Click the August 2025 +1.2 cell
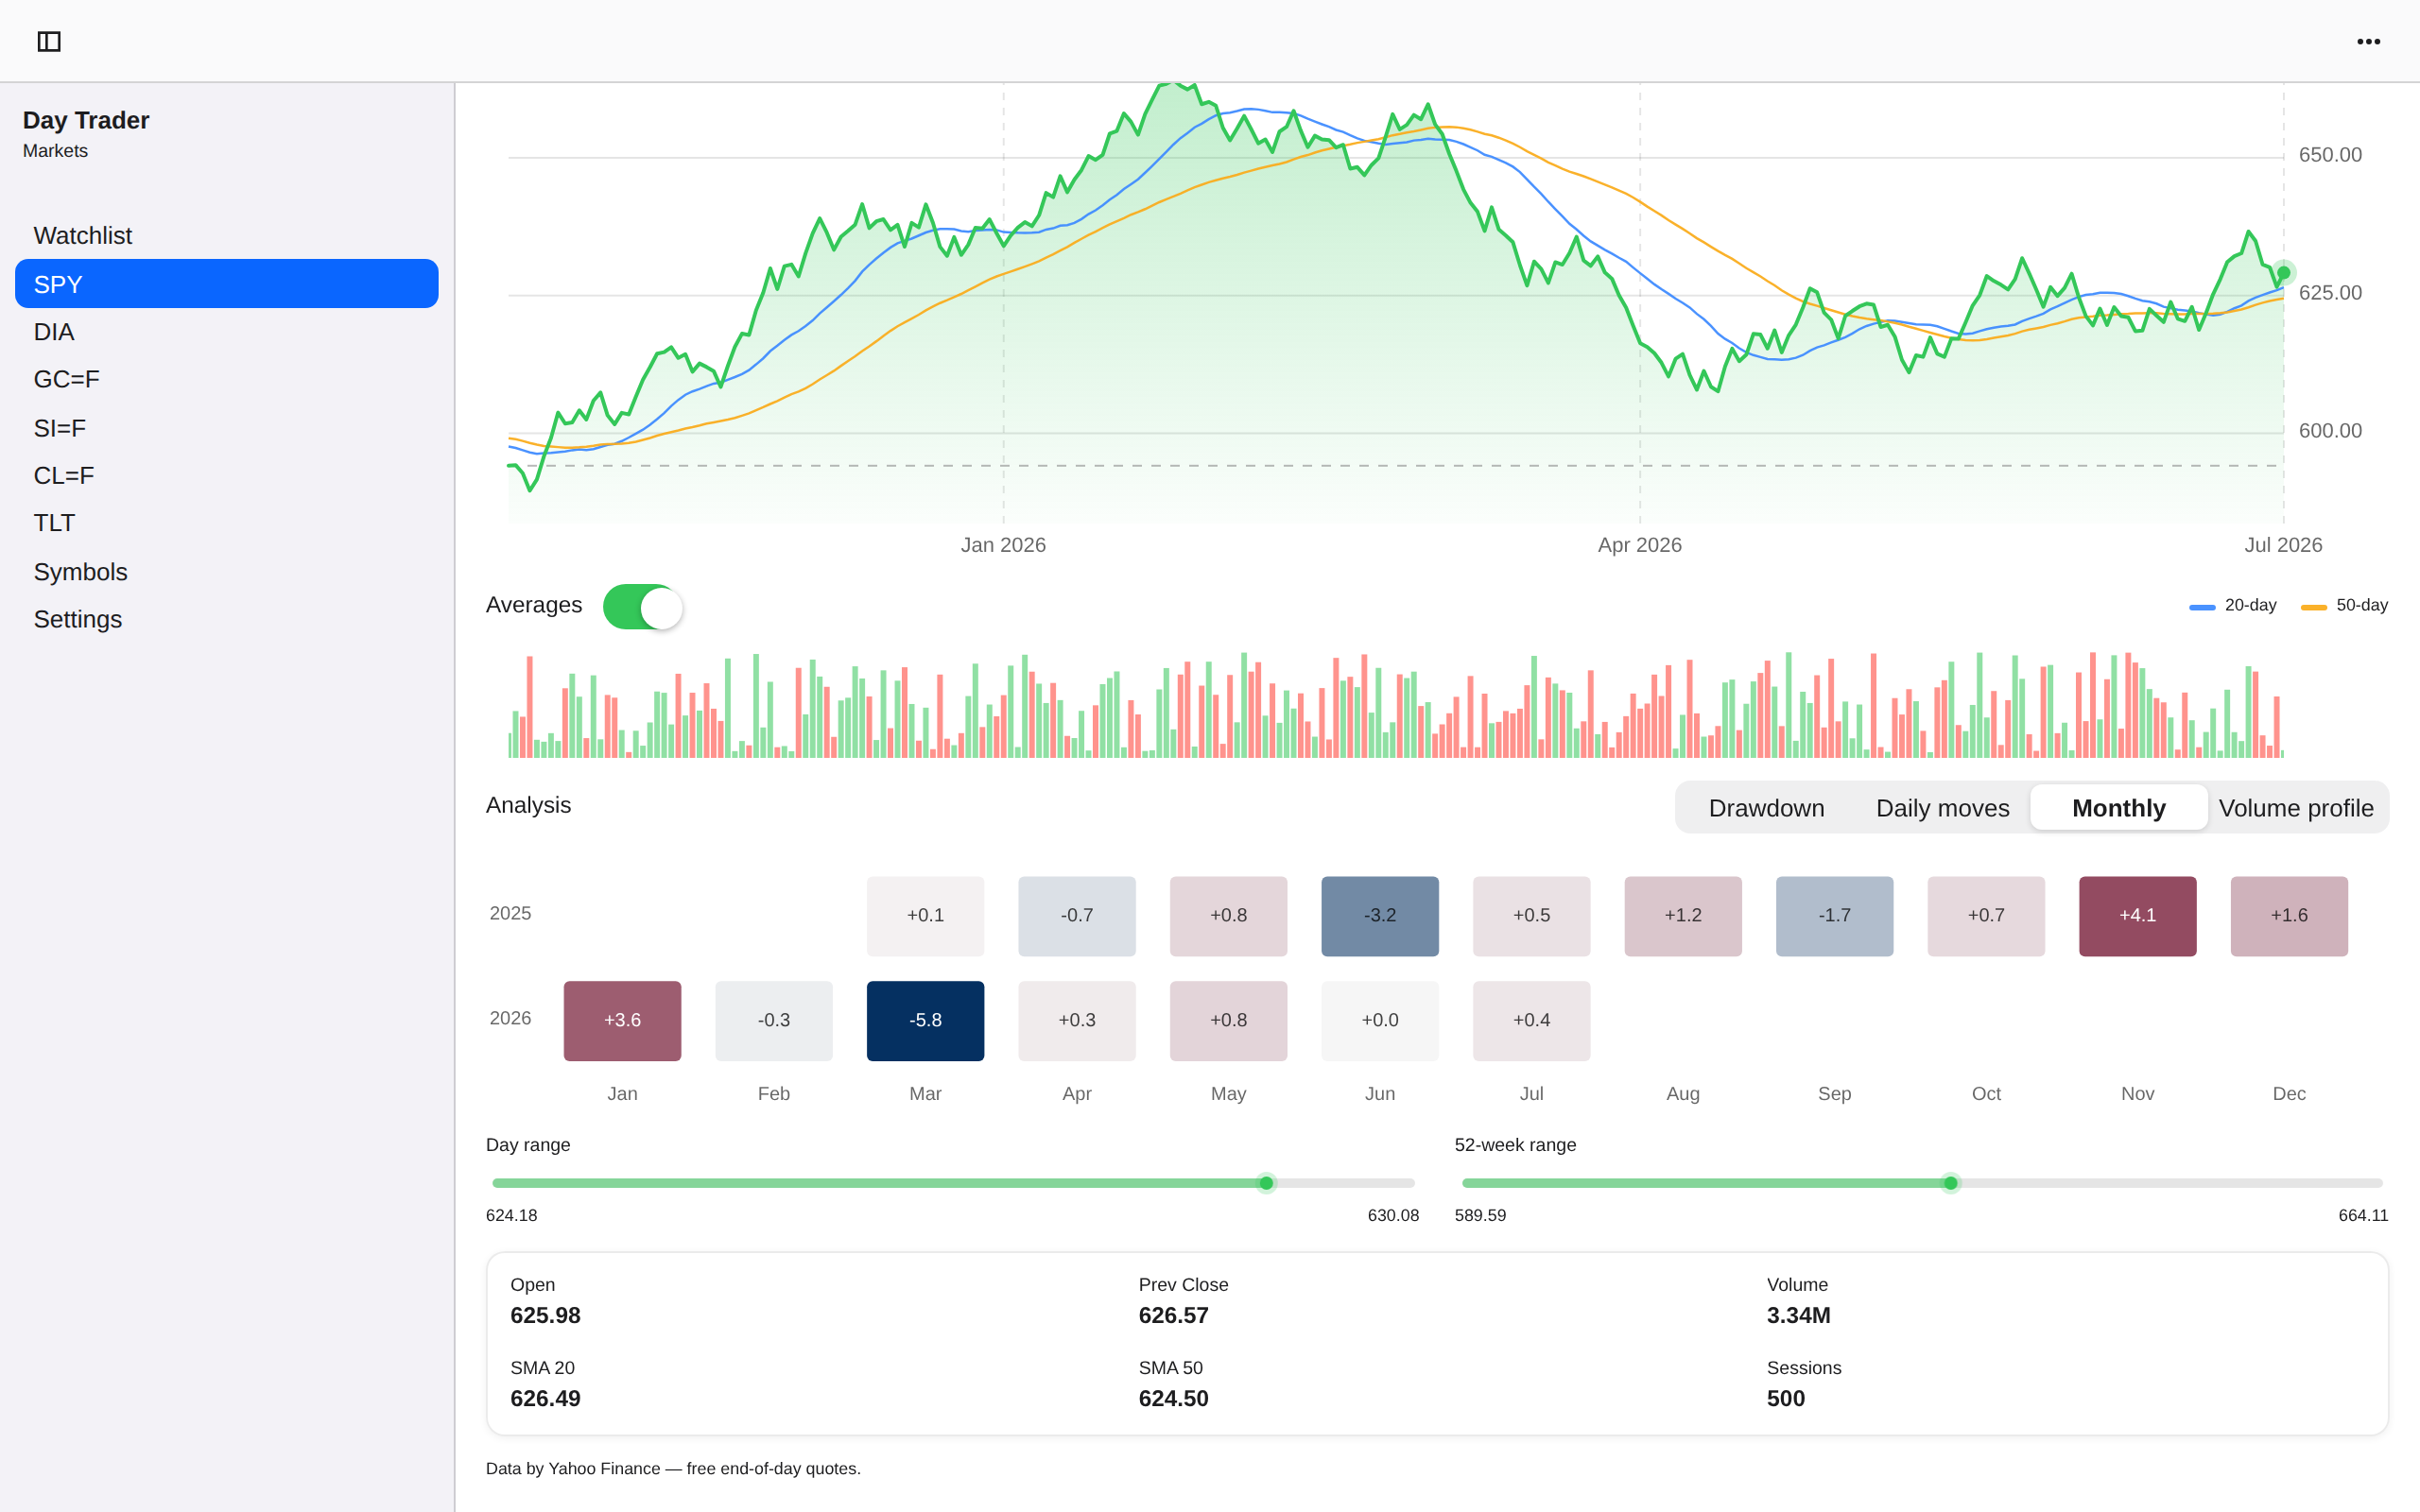Image resolution: width=2420 pixels, height=1512 pixels. pyautogui.click(x=1683, y=916)
